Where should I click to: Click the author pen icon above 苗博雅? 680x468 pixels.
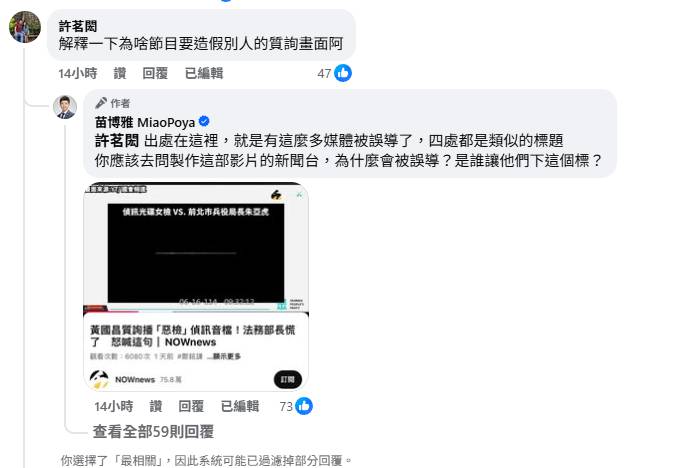pos(101,103)
